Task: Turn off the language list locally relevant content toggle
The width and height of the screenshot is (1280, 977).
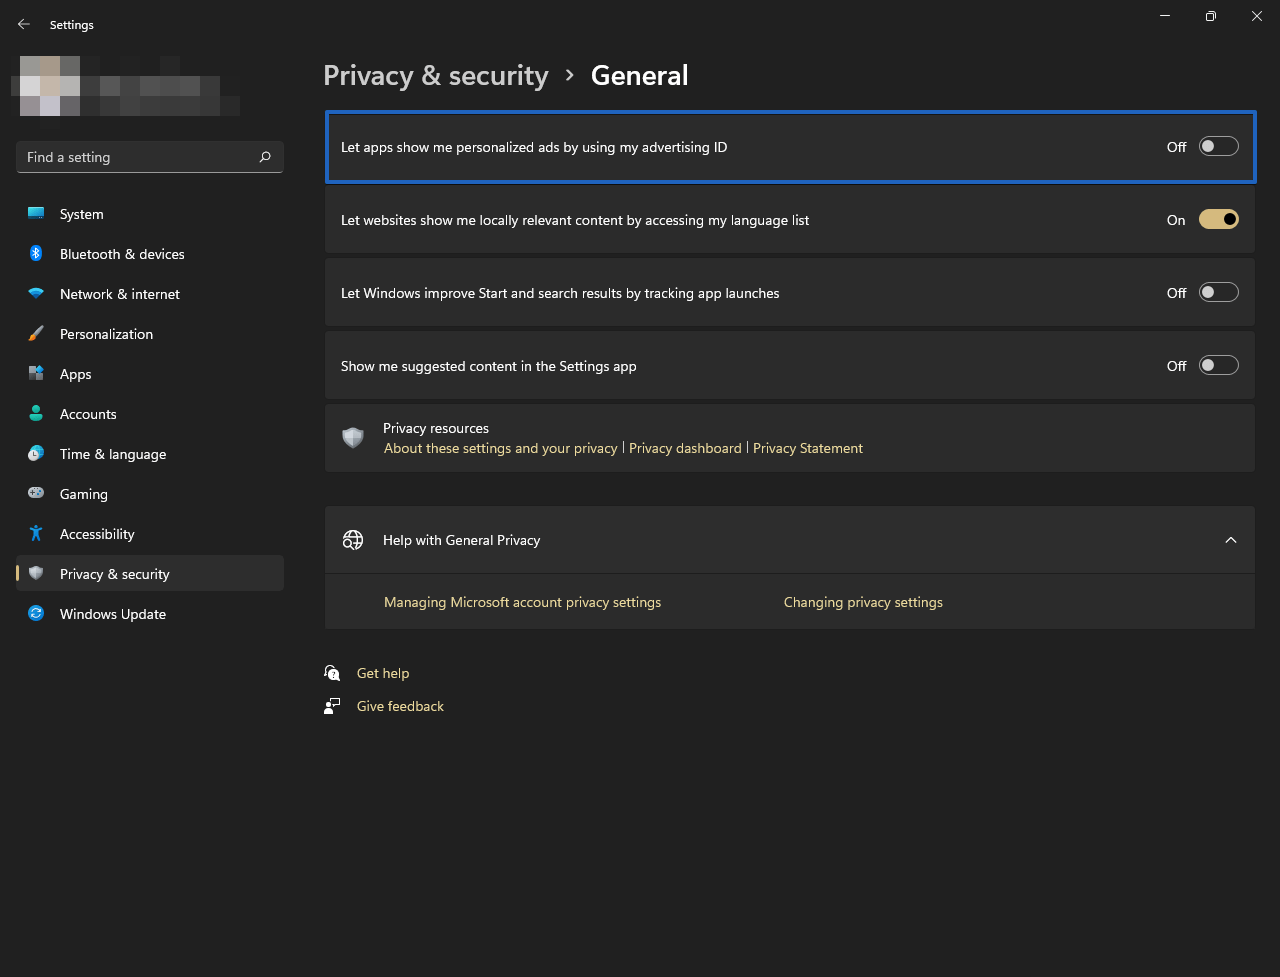Action: click(x=1219, y=220)
